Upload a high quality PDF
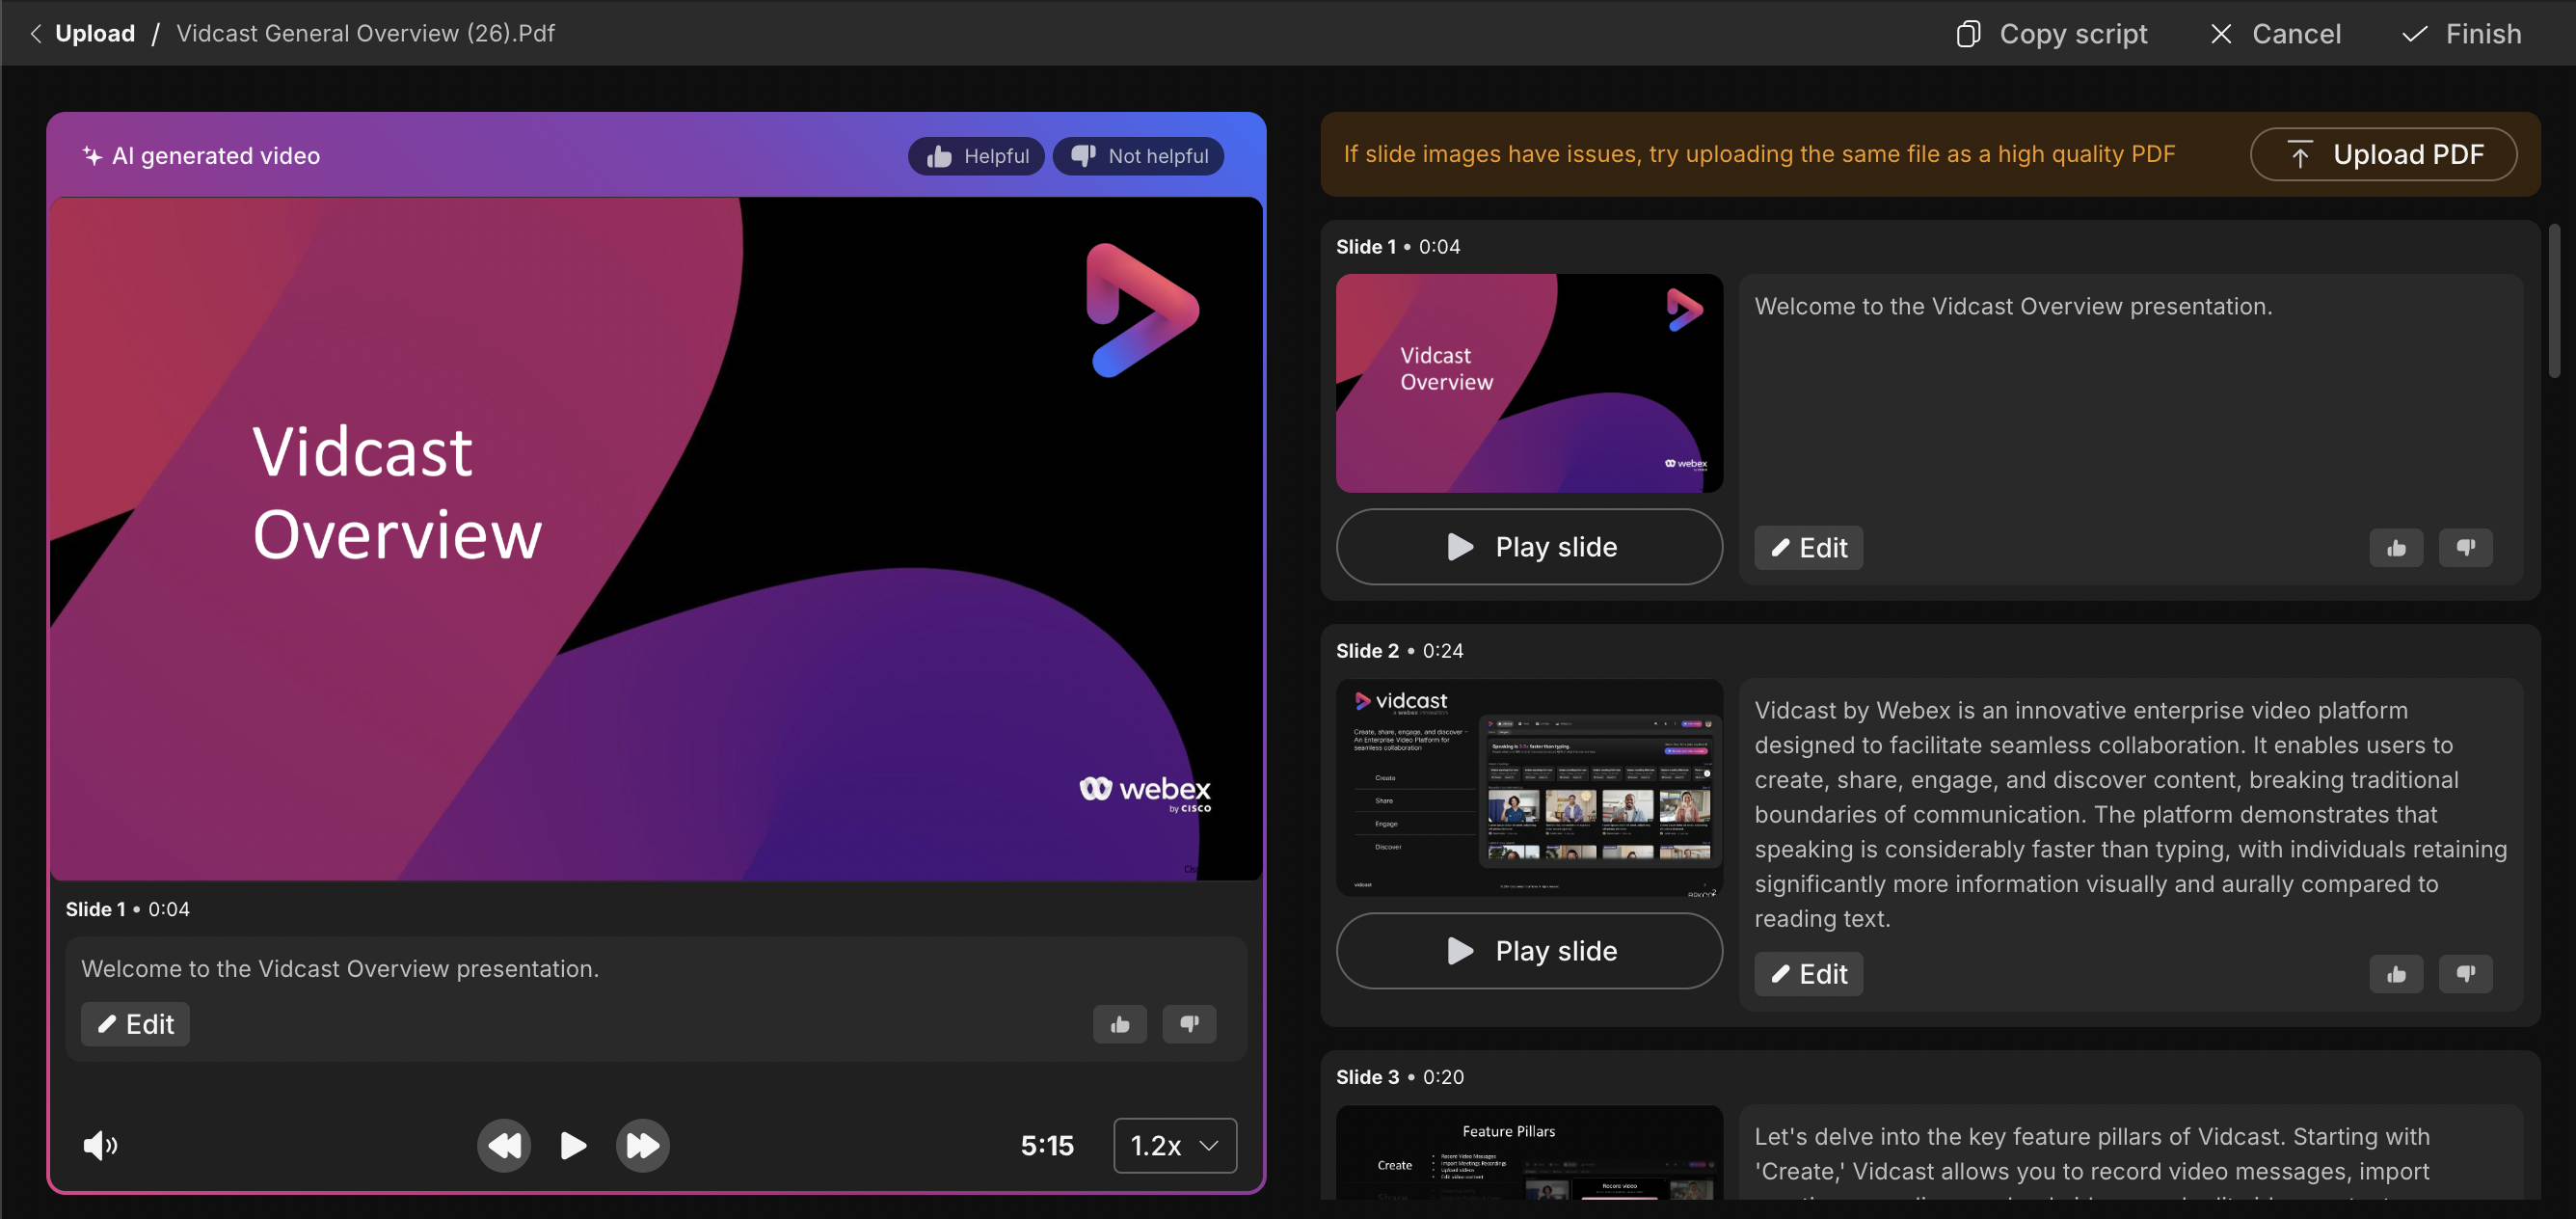Viewport: 2576px width, 1219px height. 2383,154
